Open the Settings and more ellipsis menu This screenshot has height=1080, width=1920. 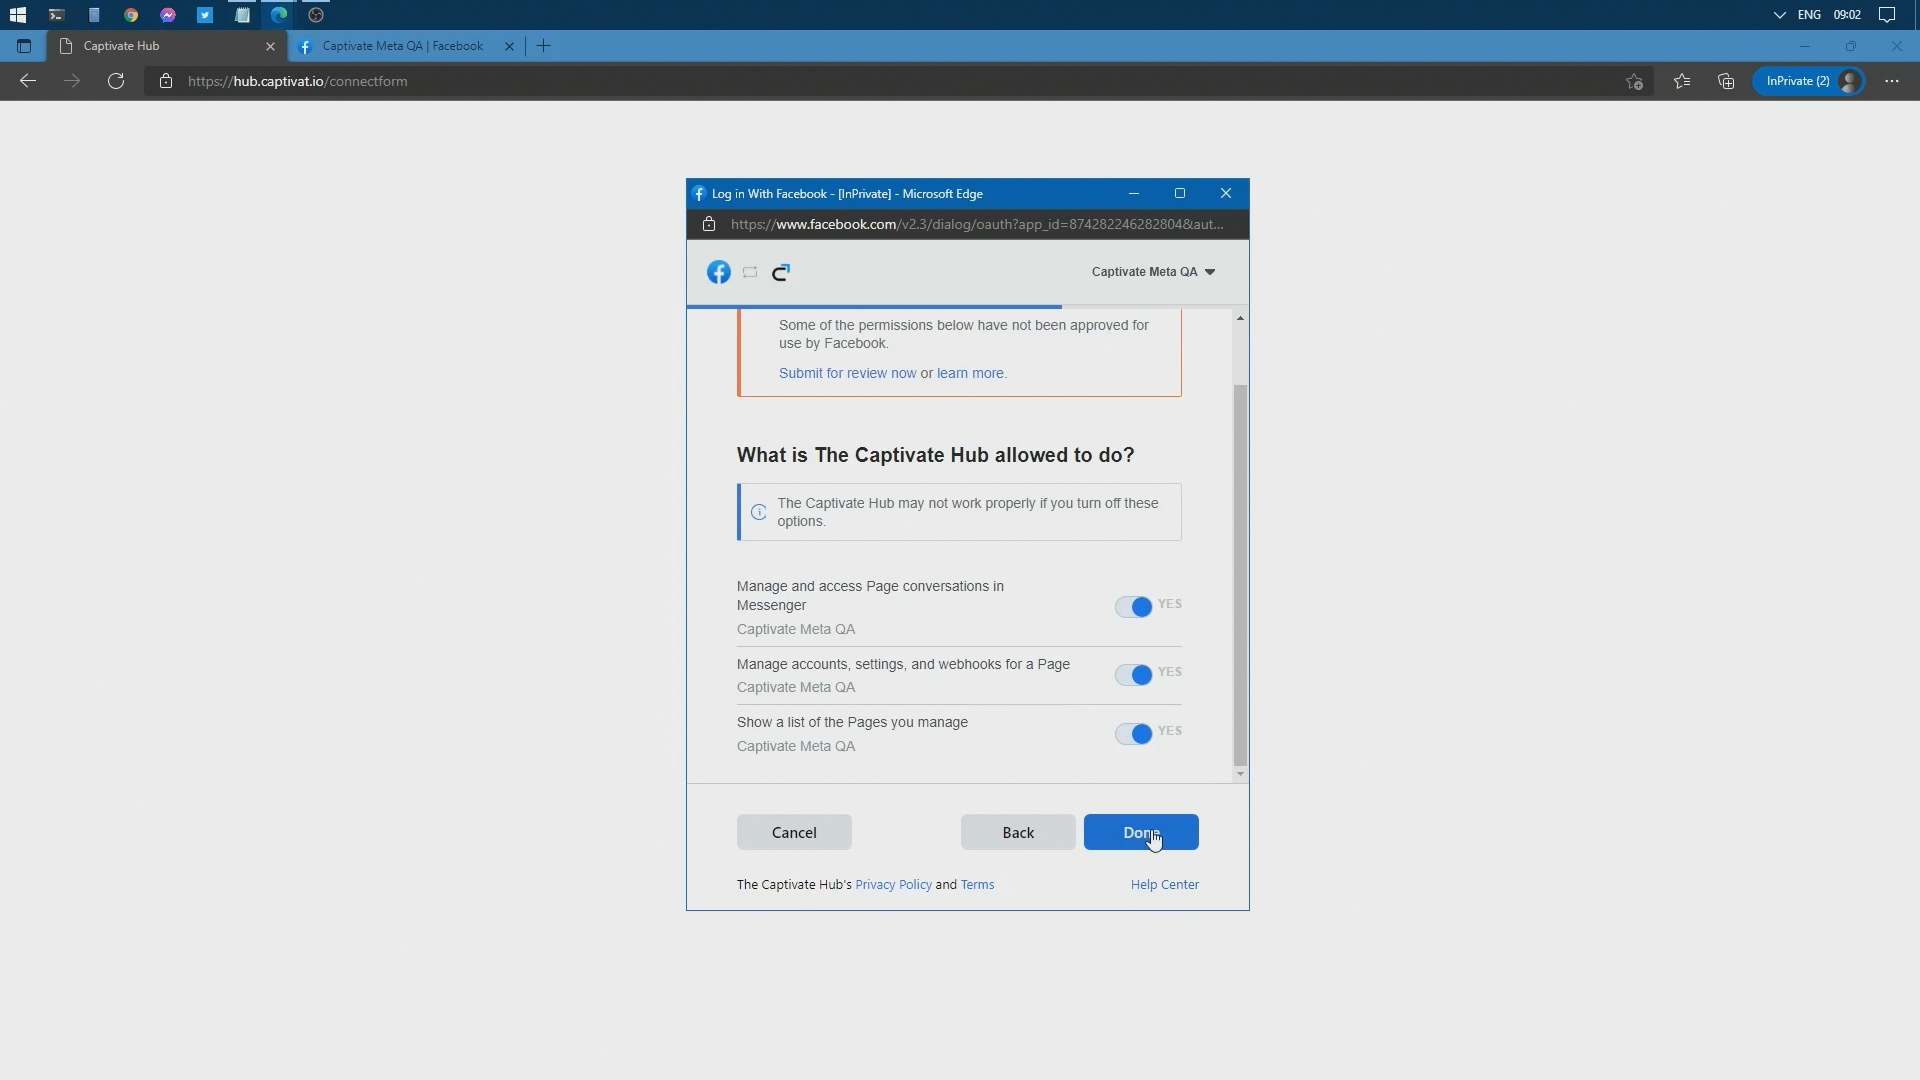[x=1891, y=81]
